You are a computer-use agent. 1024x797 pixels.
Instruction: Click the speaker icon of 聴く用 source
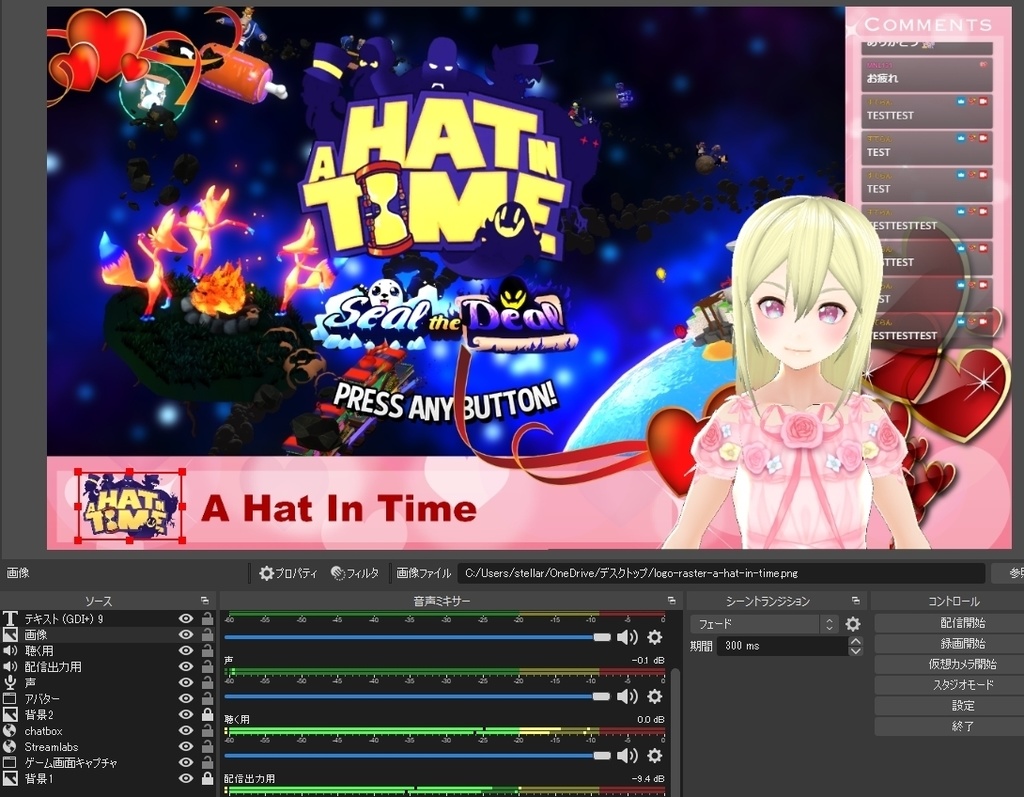[x=10, y=651]
